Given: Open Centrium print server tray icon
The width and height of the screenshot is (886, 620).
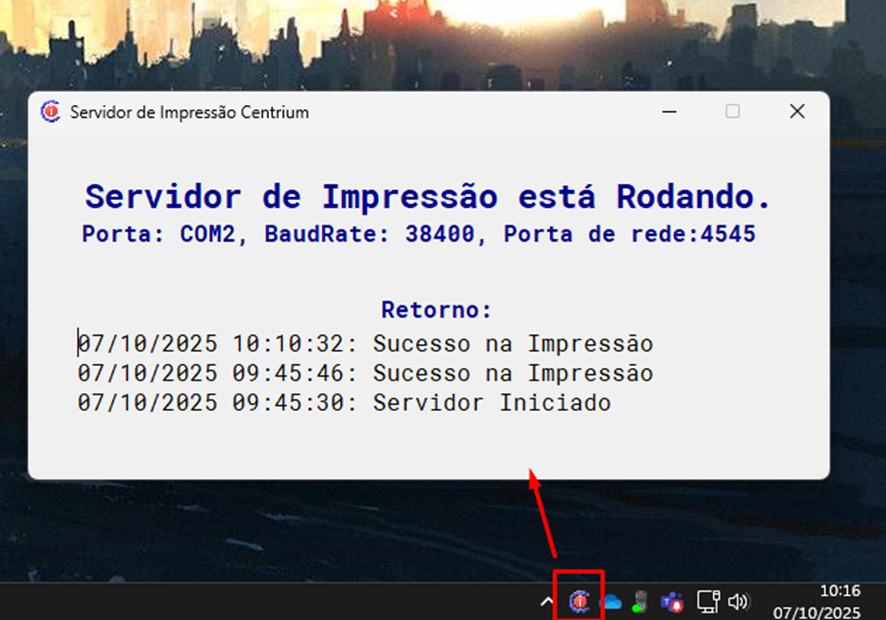Looking at the screenshot, I should point(578,601).
